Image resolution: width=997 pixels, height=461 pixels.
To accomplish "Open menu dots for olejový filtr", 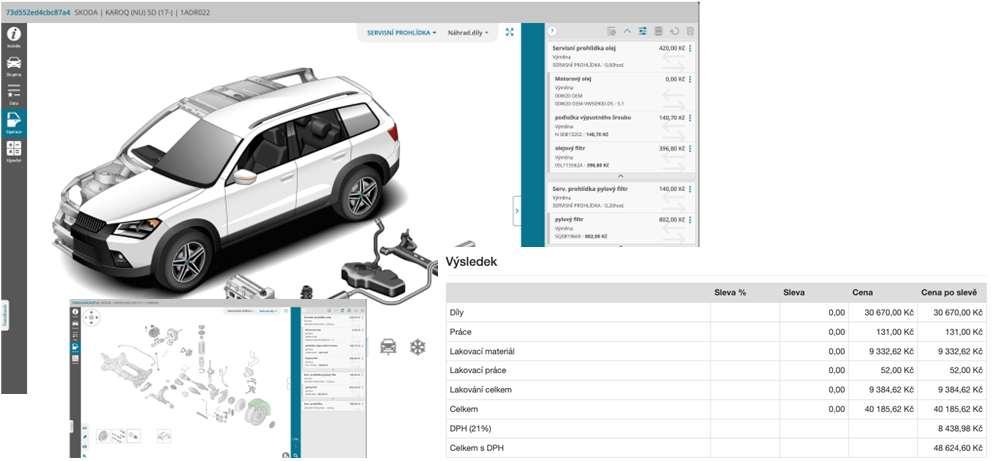I will 691,148.
